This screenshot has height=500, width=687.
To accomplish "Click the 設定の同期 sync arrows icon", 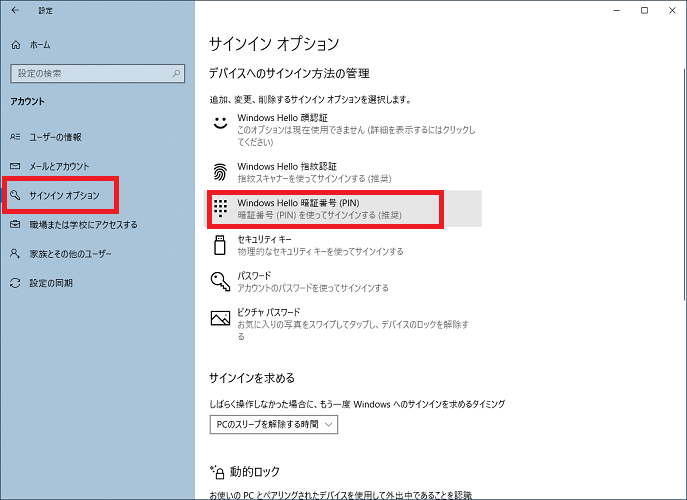I will [x=15, y=283].
